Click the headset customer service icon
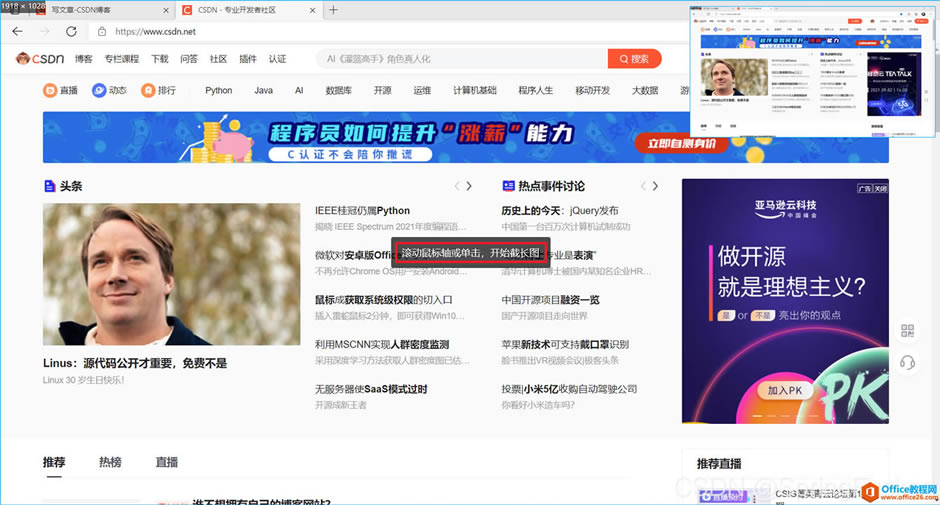The width and height of the screenshot is (940, 505). coord(907,362)
